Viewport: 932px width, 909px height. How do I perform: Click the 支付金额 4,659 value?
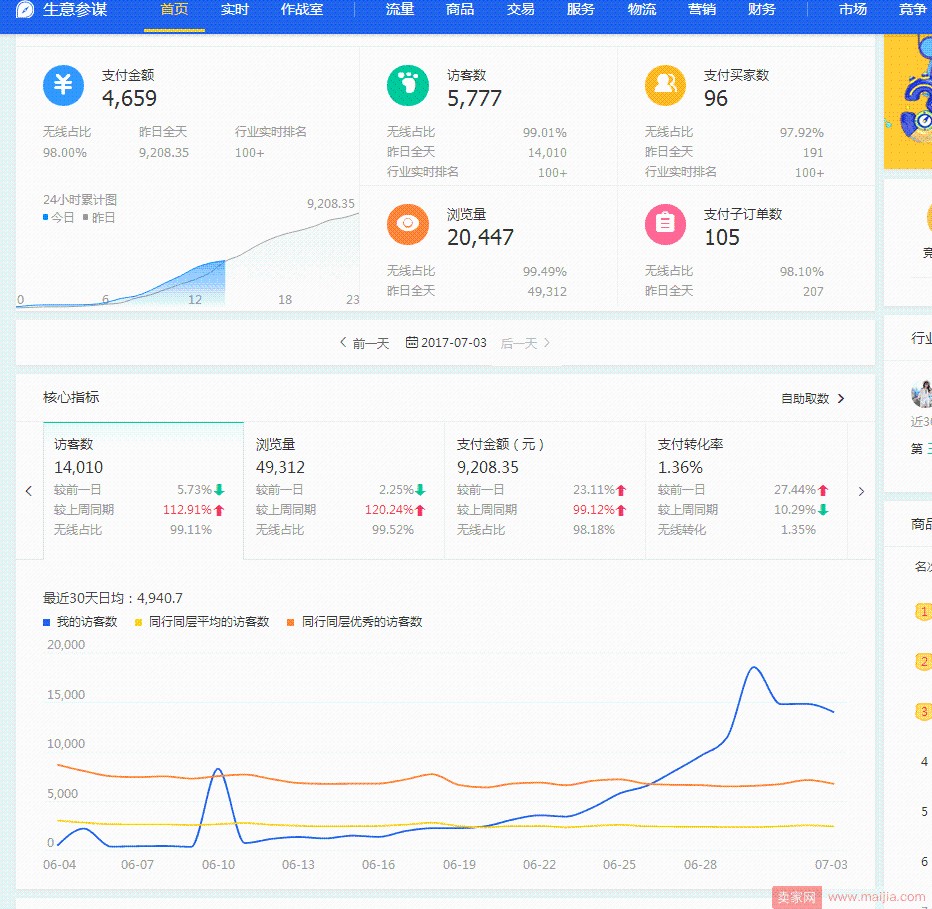(x=130, y=98)
